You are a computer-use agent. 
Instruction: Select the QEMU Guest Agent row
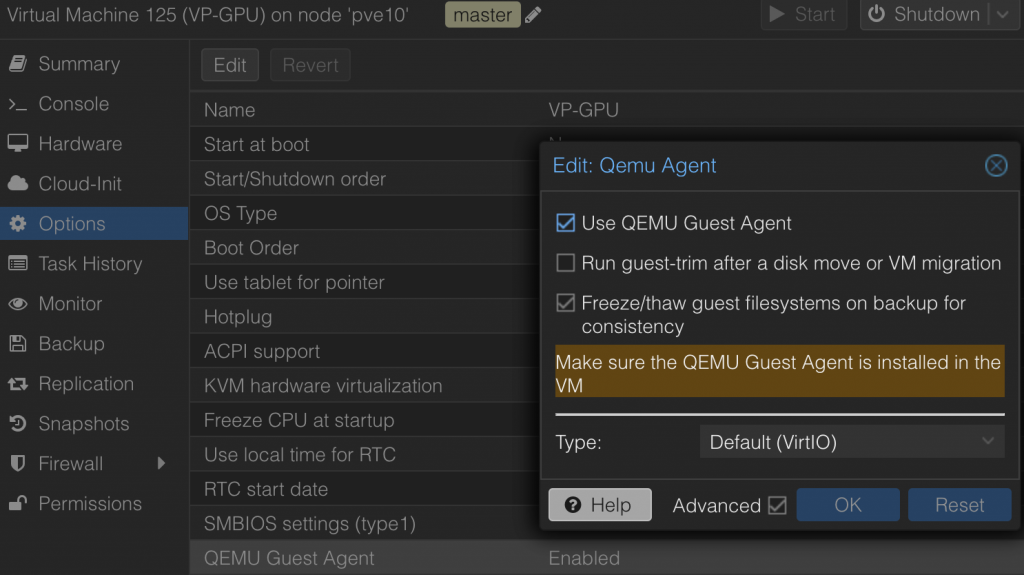(607, 558)
